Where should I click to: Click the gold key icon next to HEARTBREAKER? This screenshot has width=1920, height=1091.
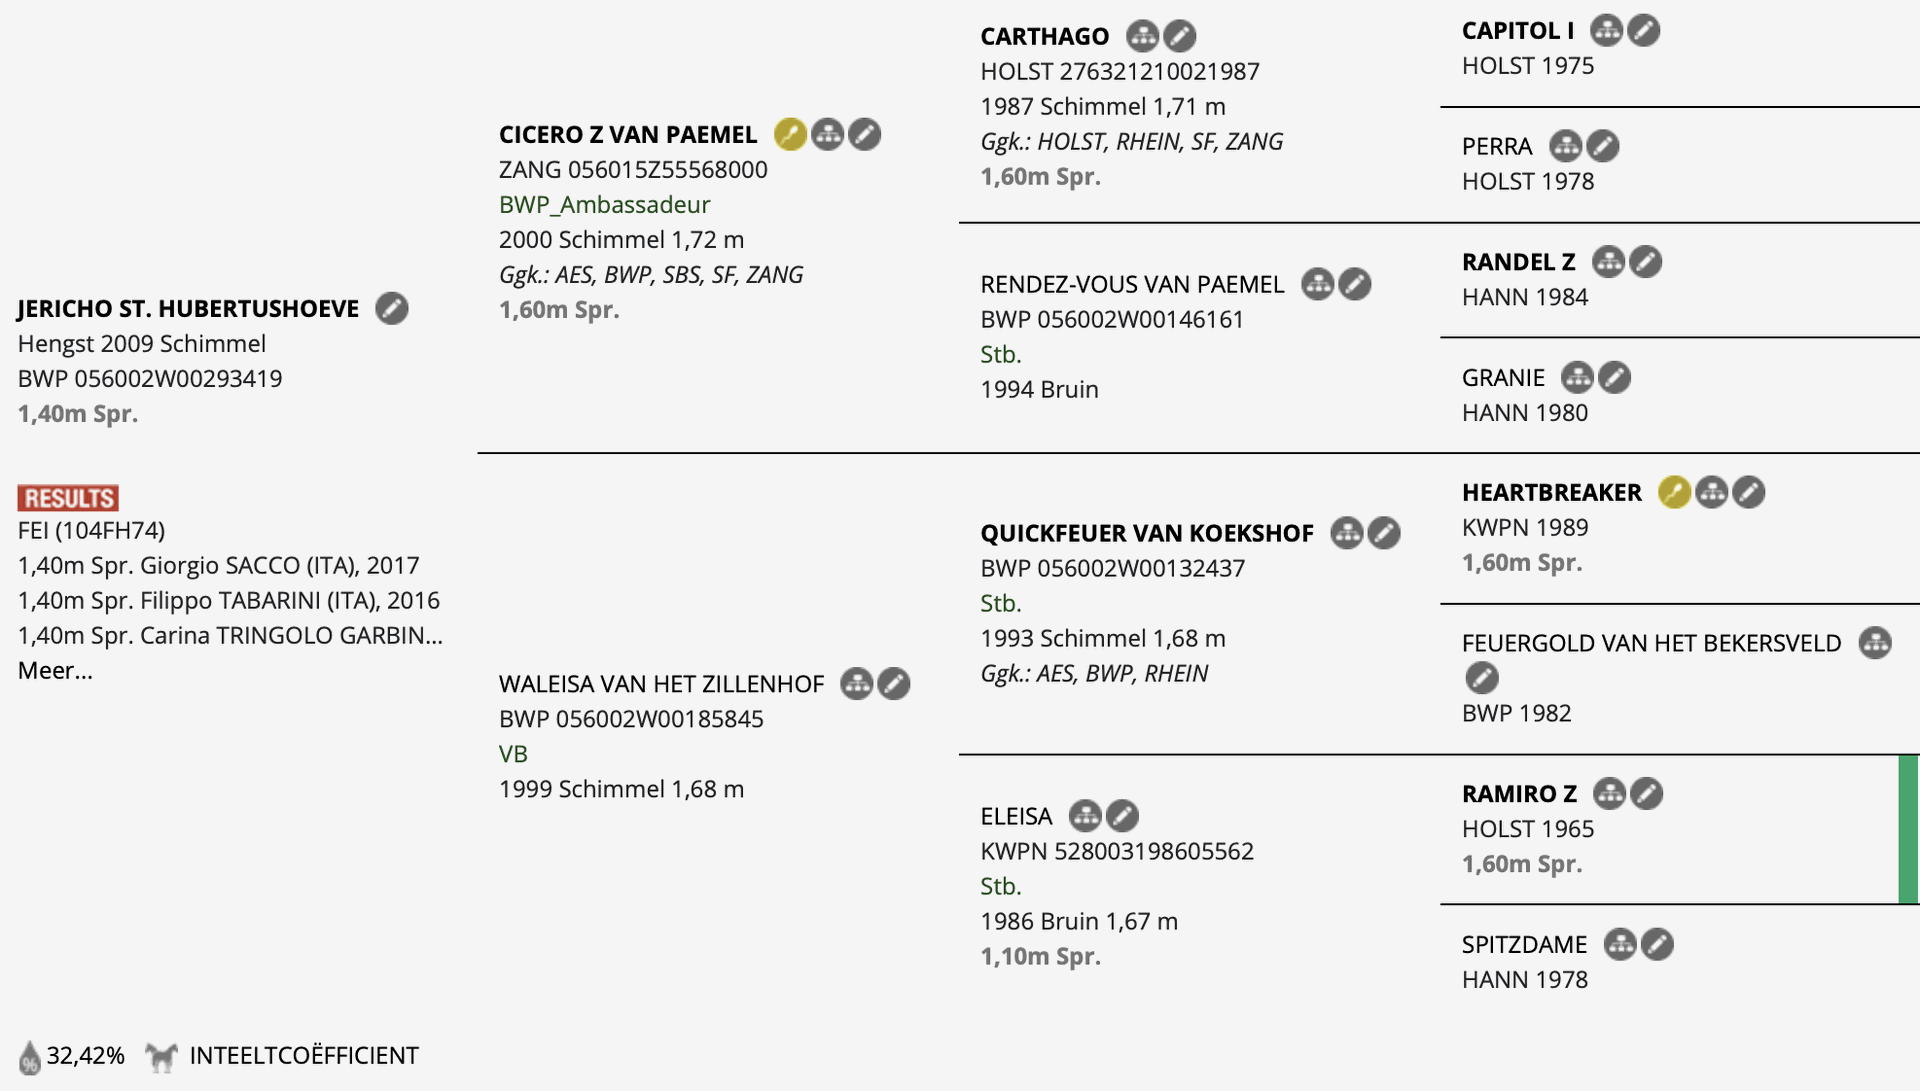pos(1674,492)
